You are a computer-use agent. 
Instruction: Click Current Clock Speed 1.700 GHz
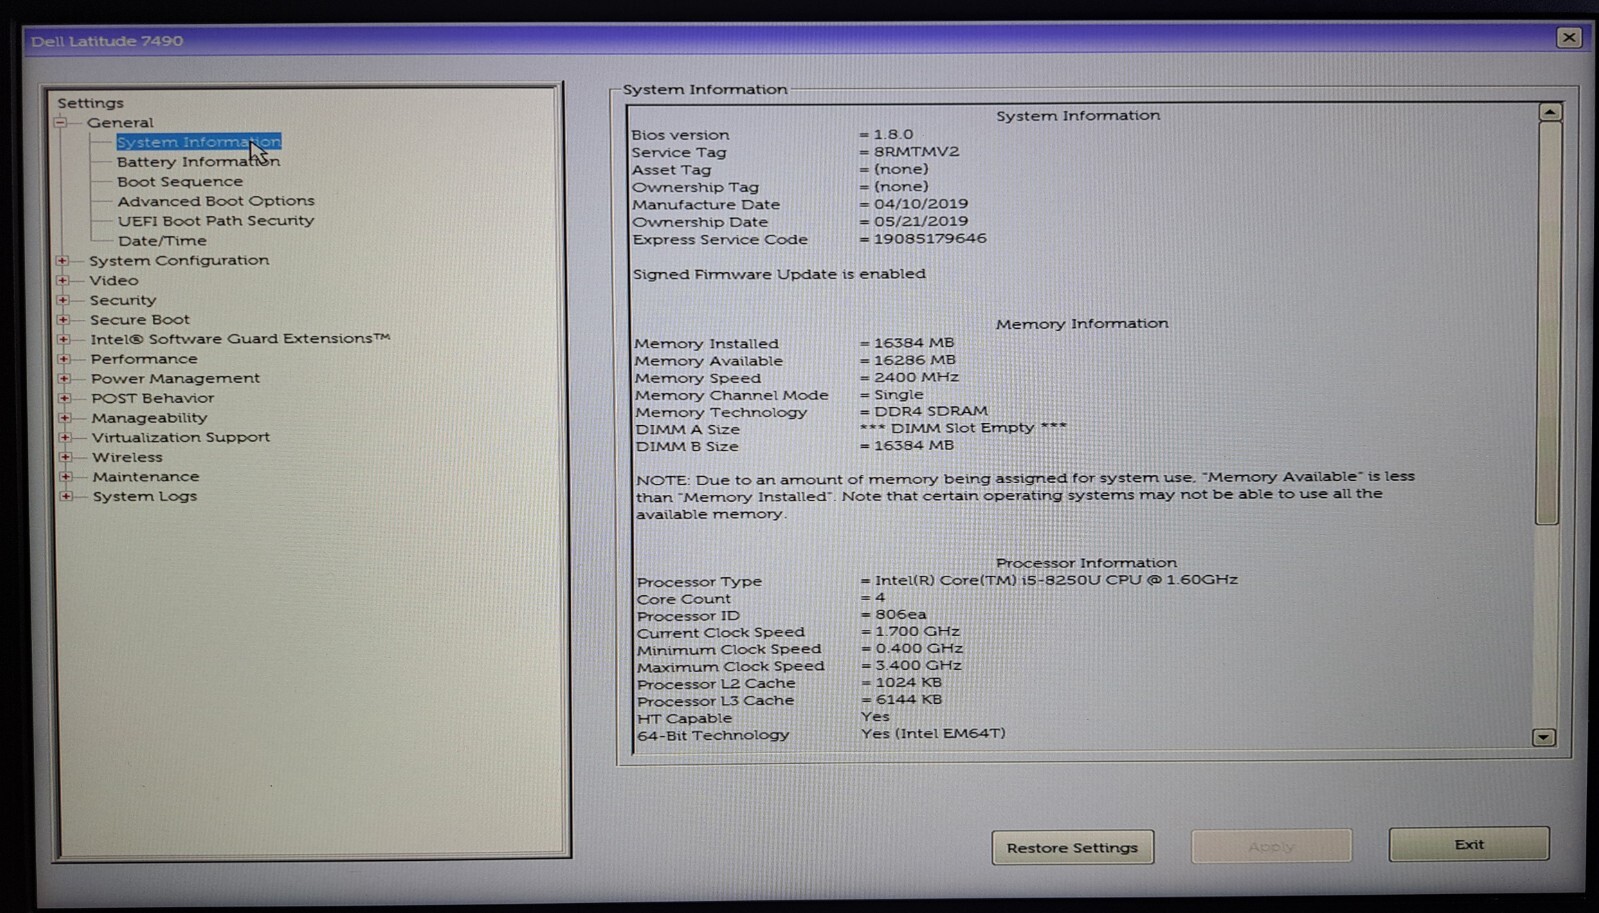pos(918,632)
